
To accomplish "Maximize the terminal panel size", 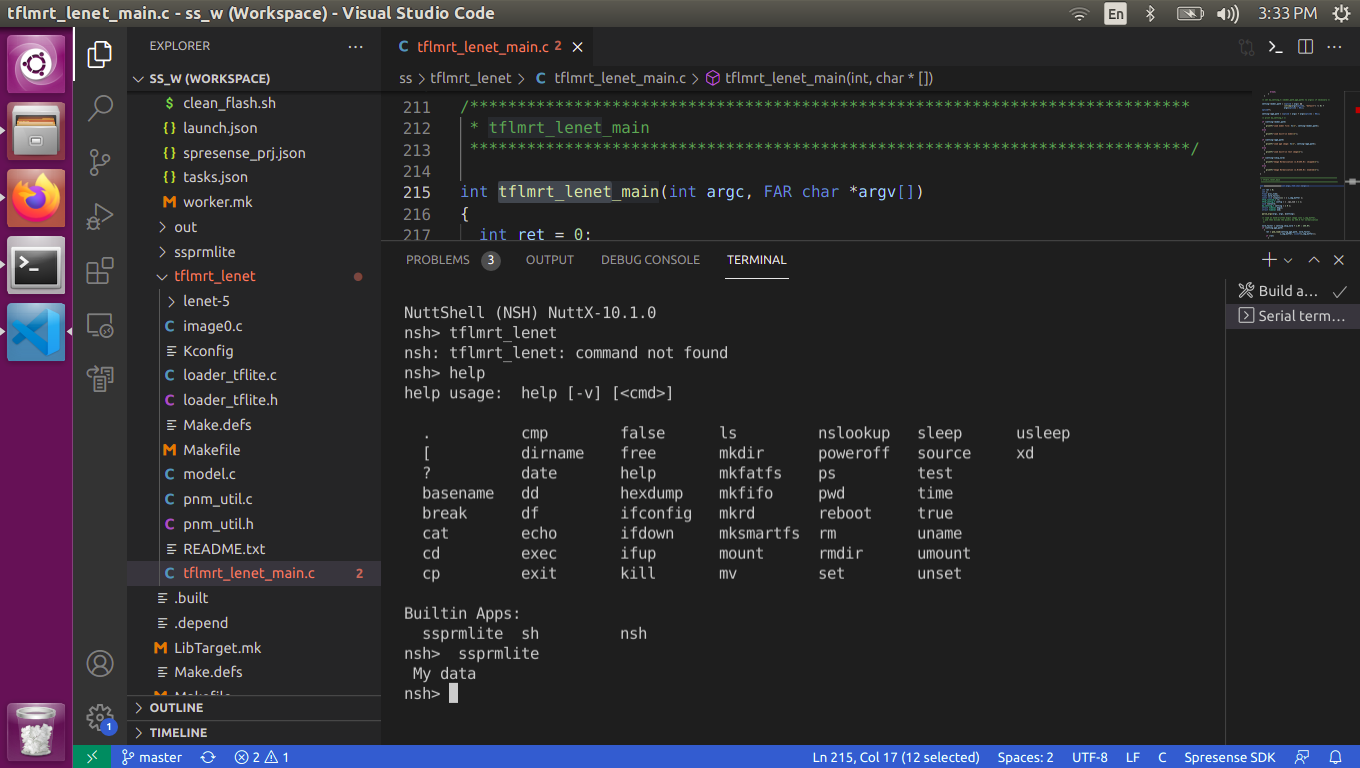I will [x=1314, y=260].
